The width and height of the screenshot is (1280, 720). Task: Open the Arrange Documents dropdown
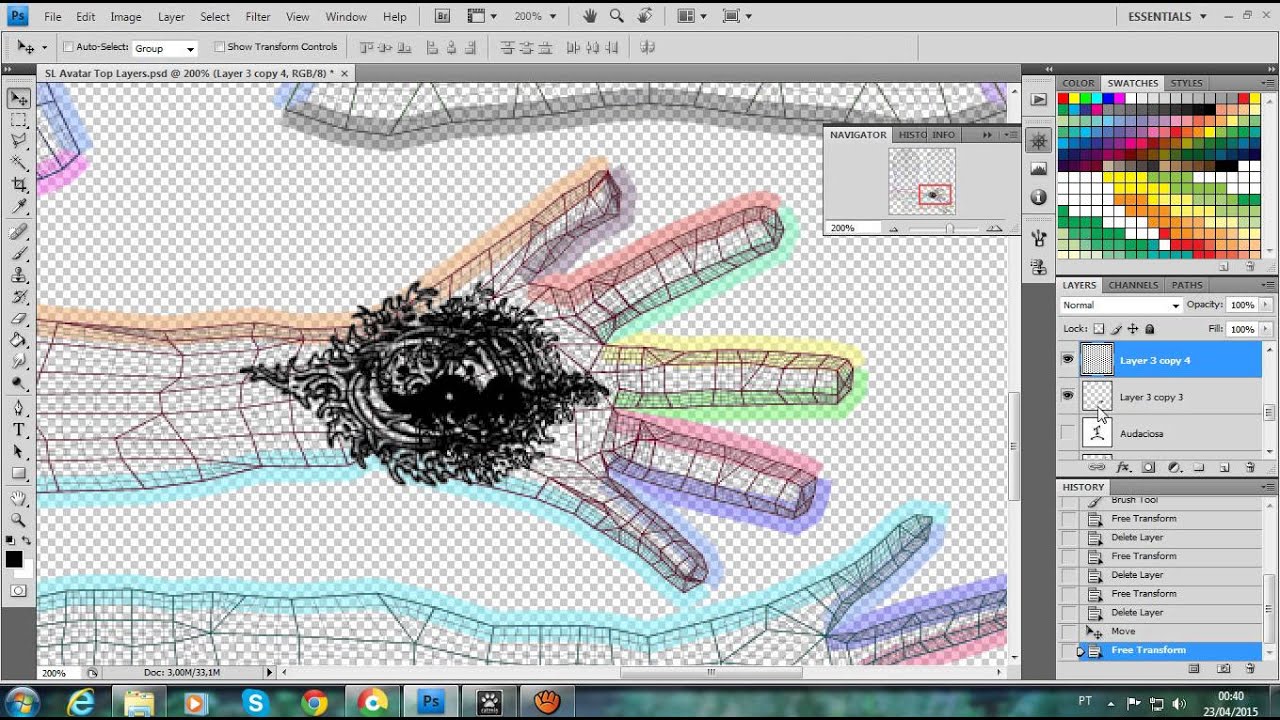(x=691, y=16)
